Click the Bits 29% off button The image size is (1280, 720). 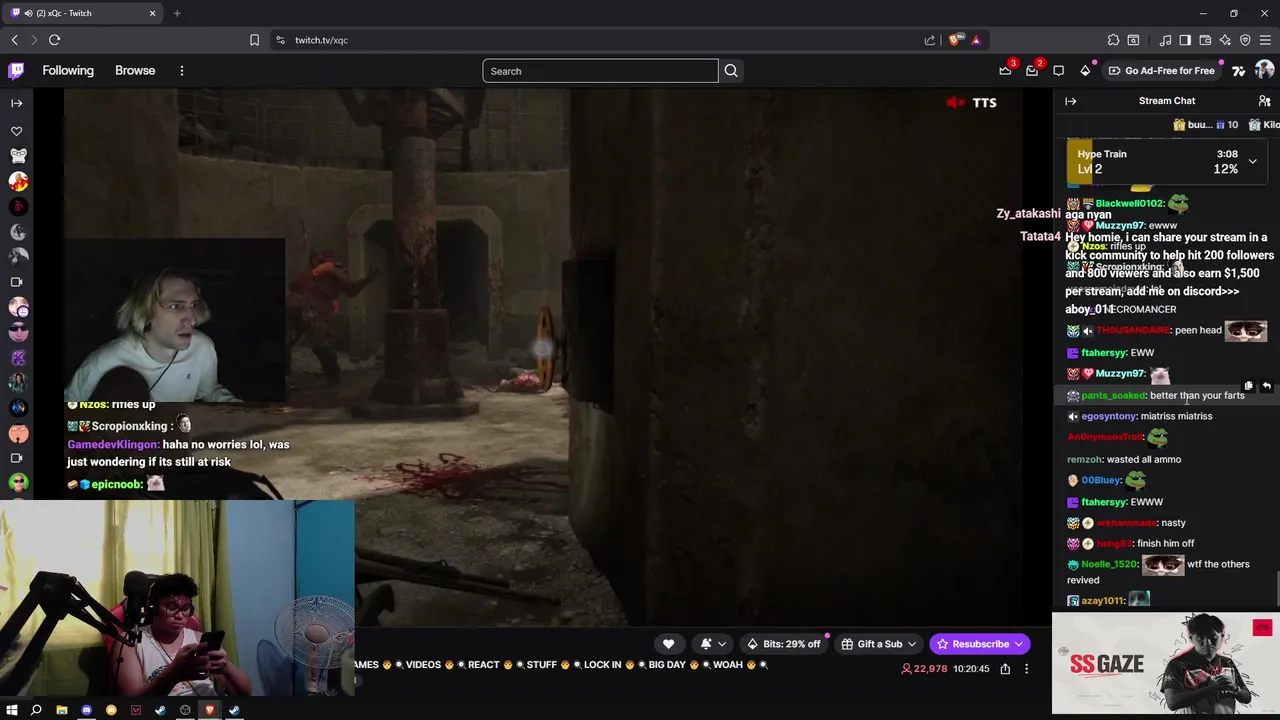pos(785,644)
